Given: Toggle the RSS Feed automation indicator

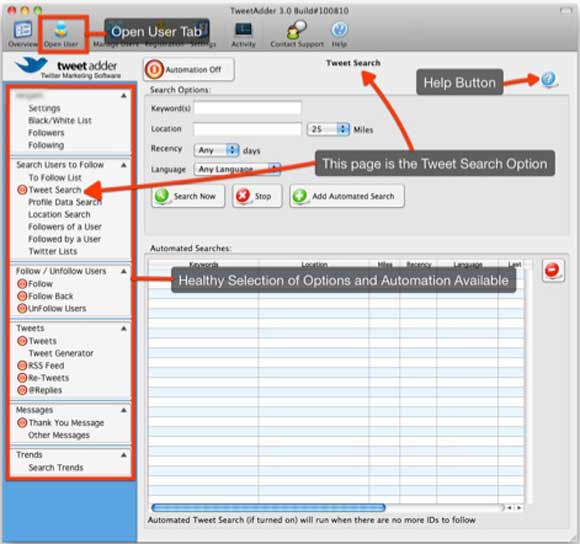Looking at the screenshot, I should point(22,365).
